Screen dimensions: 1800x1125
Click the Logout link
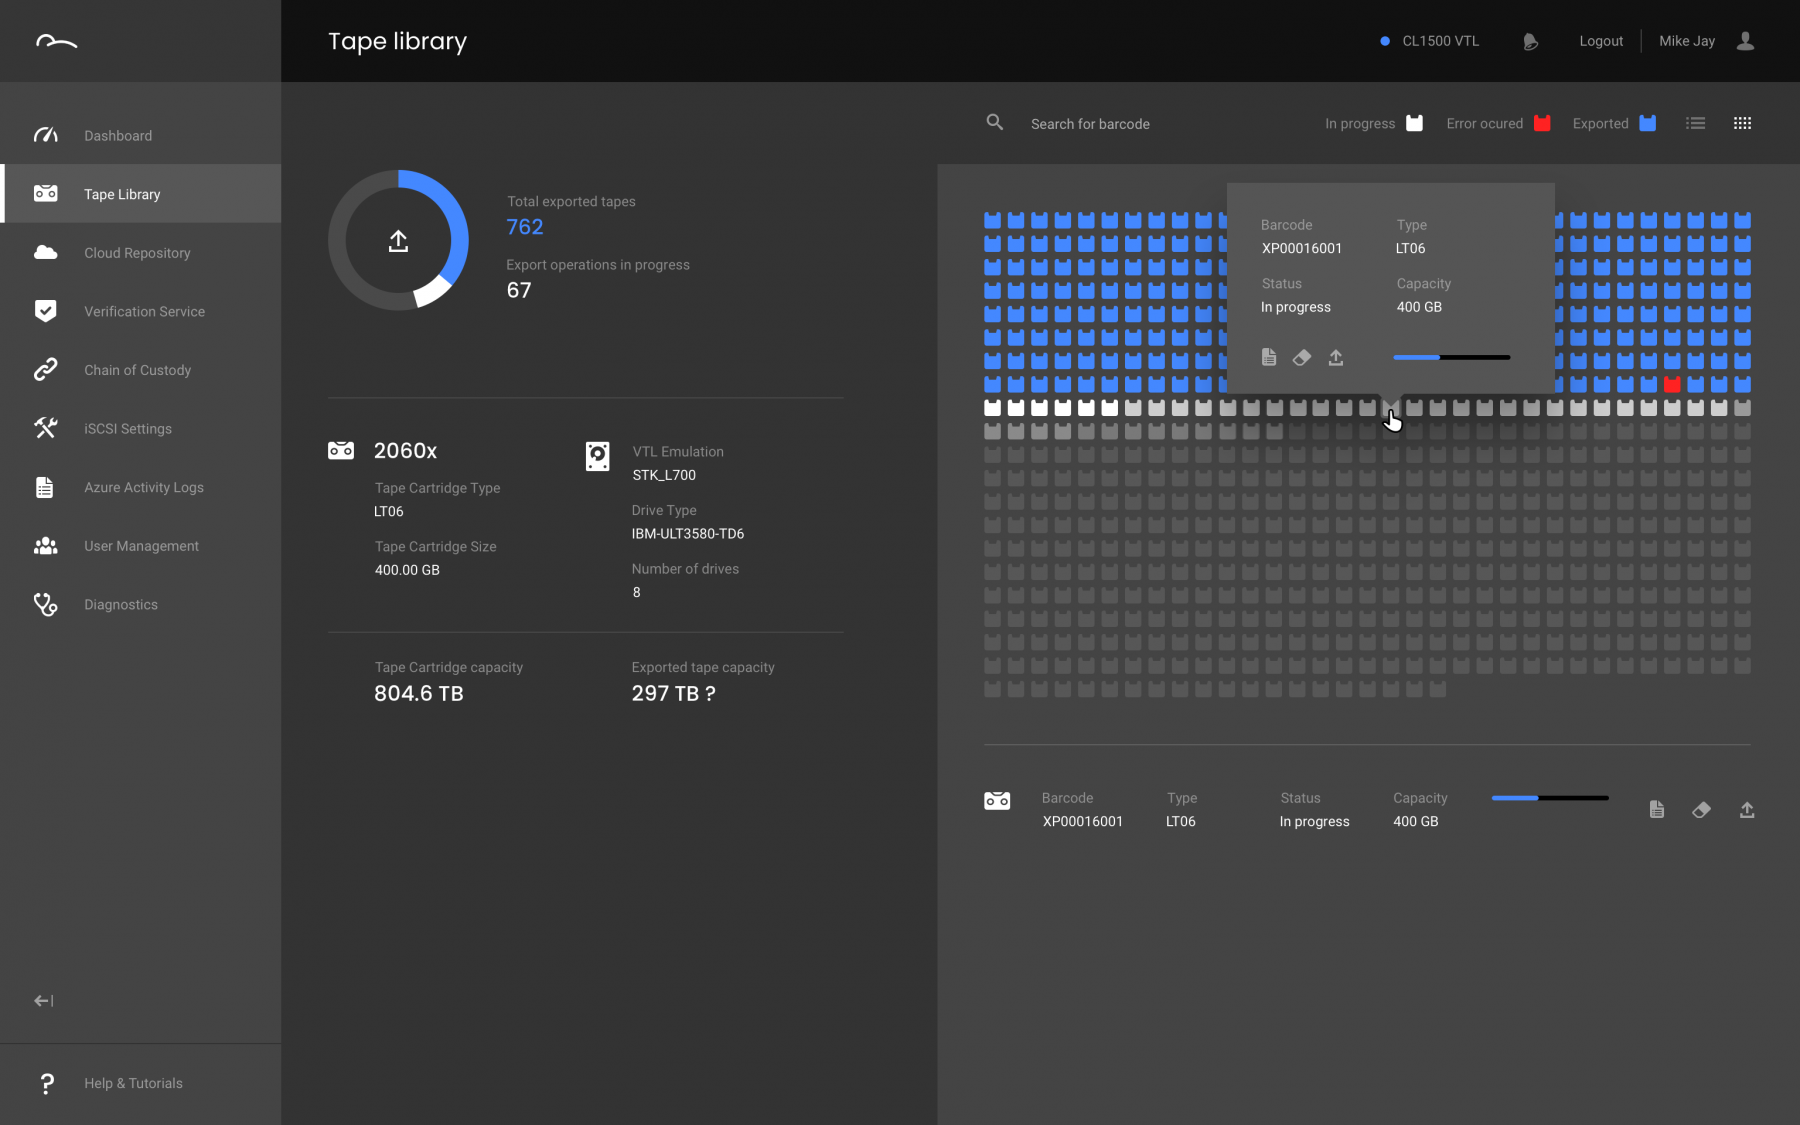click(x=1601, y=41)
